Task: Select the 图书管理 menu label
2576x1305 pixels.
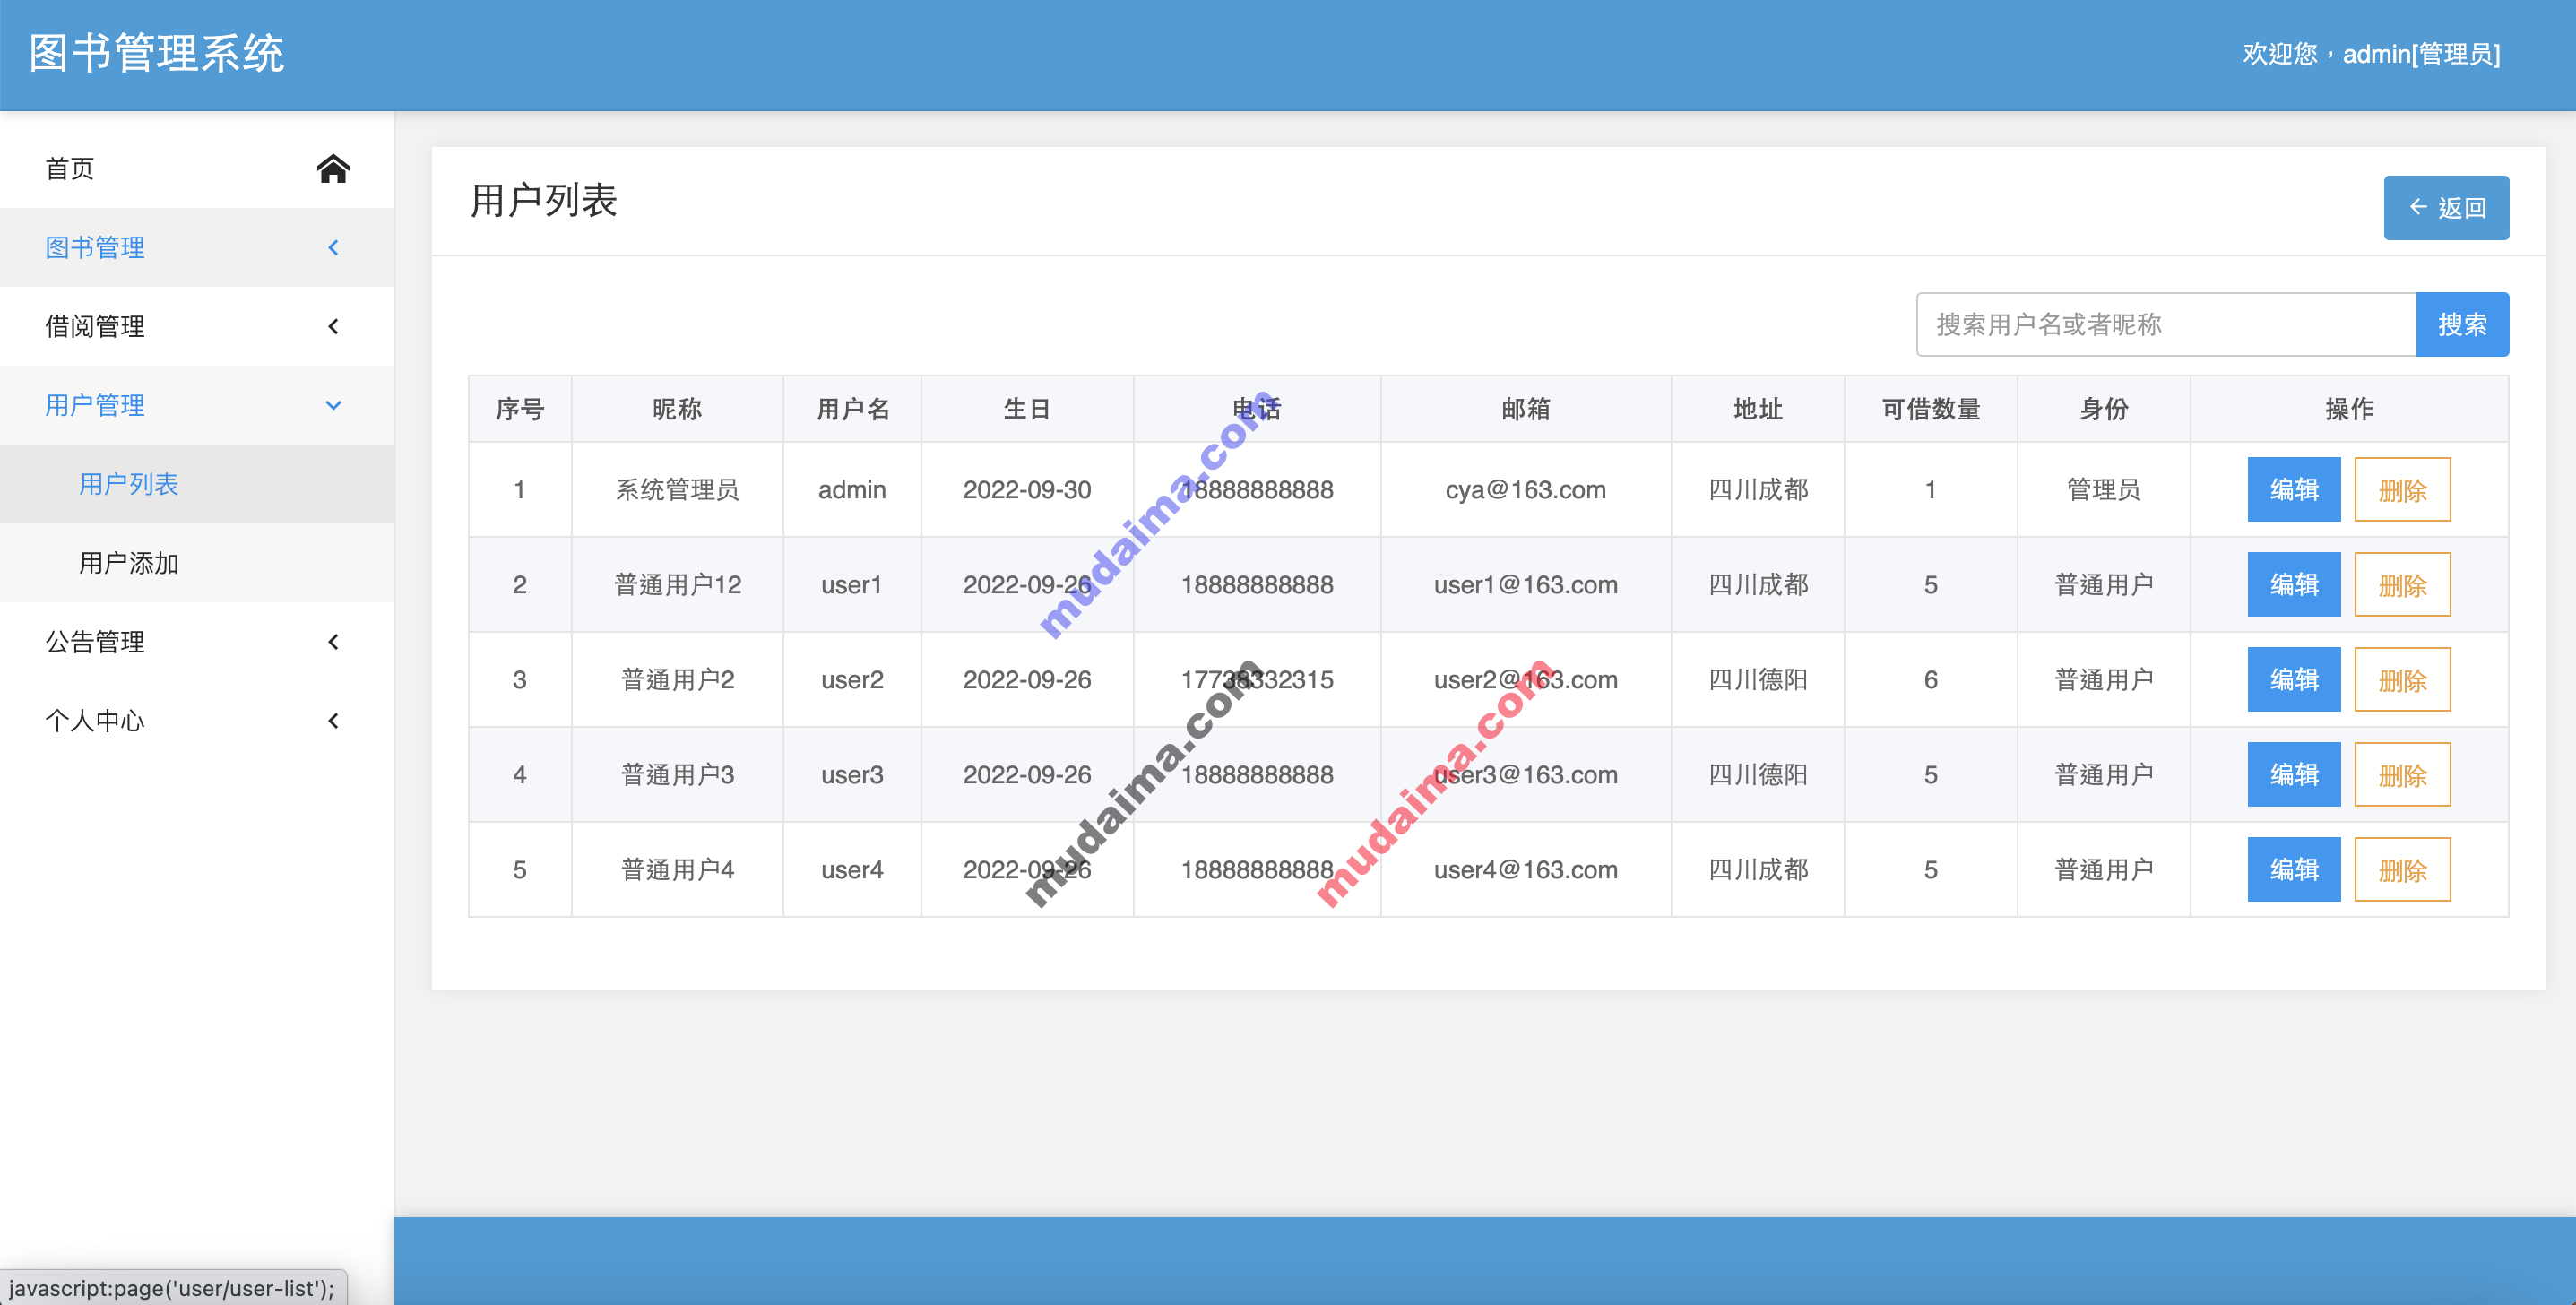Action: [x=95, y=247]
